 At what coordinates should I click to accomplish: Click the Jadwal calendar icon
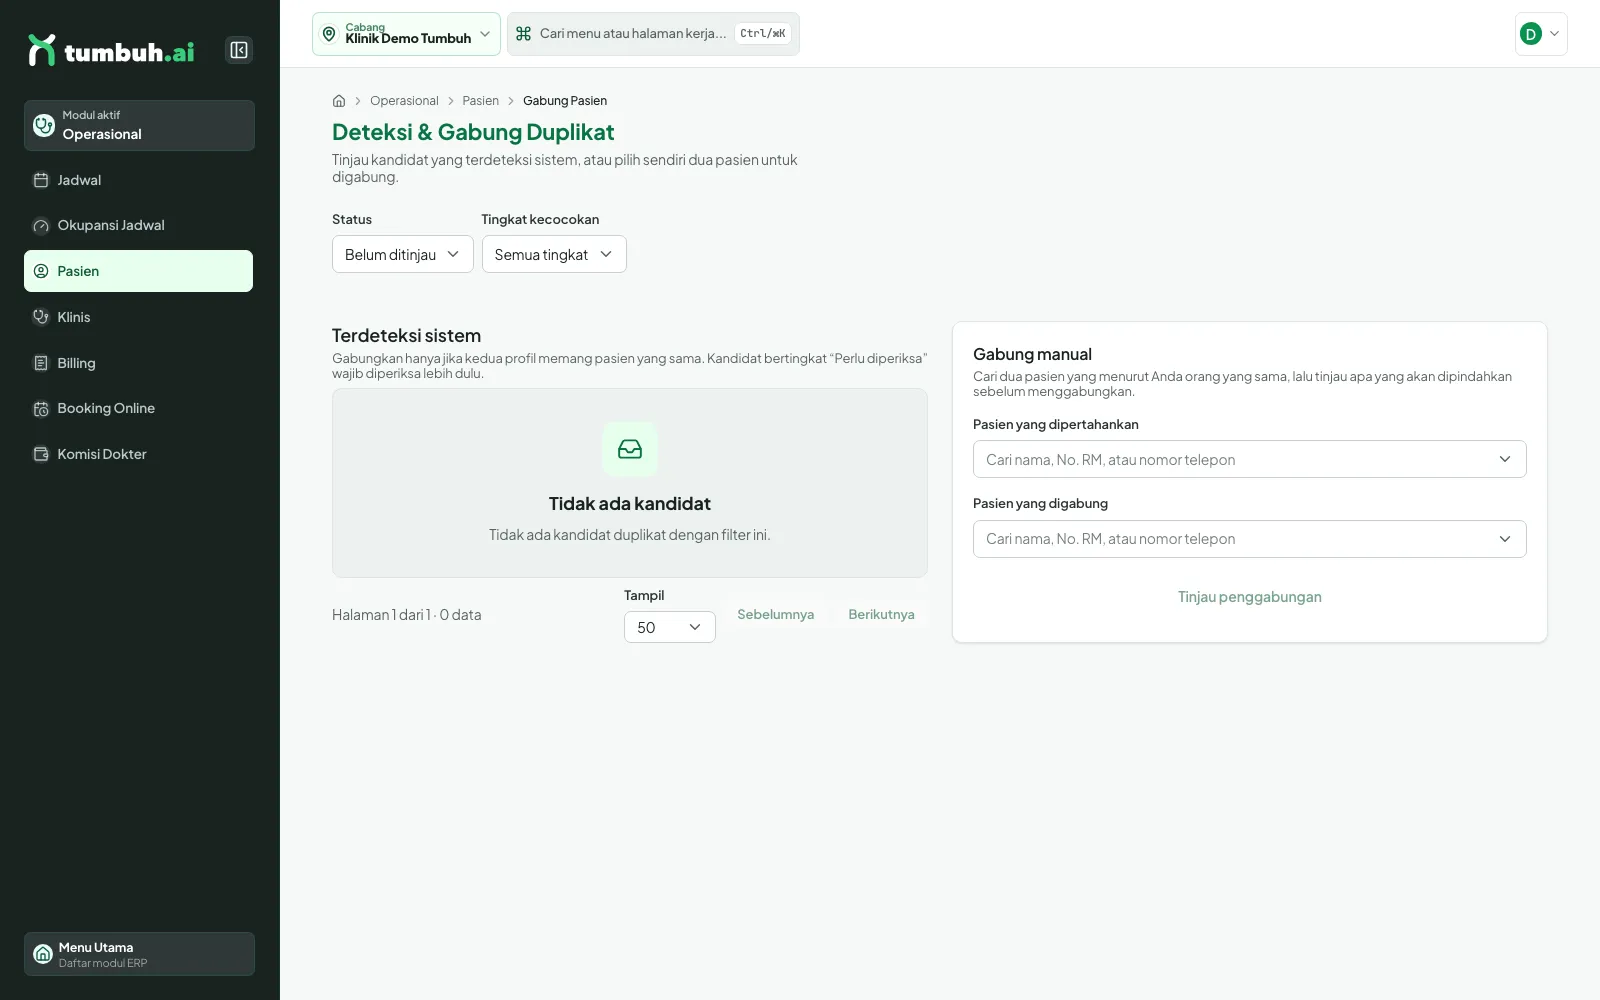41,180
